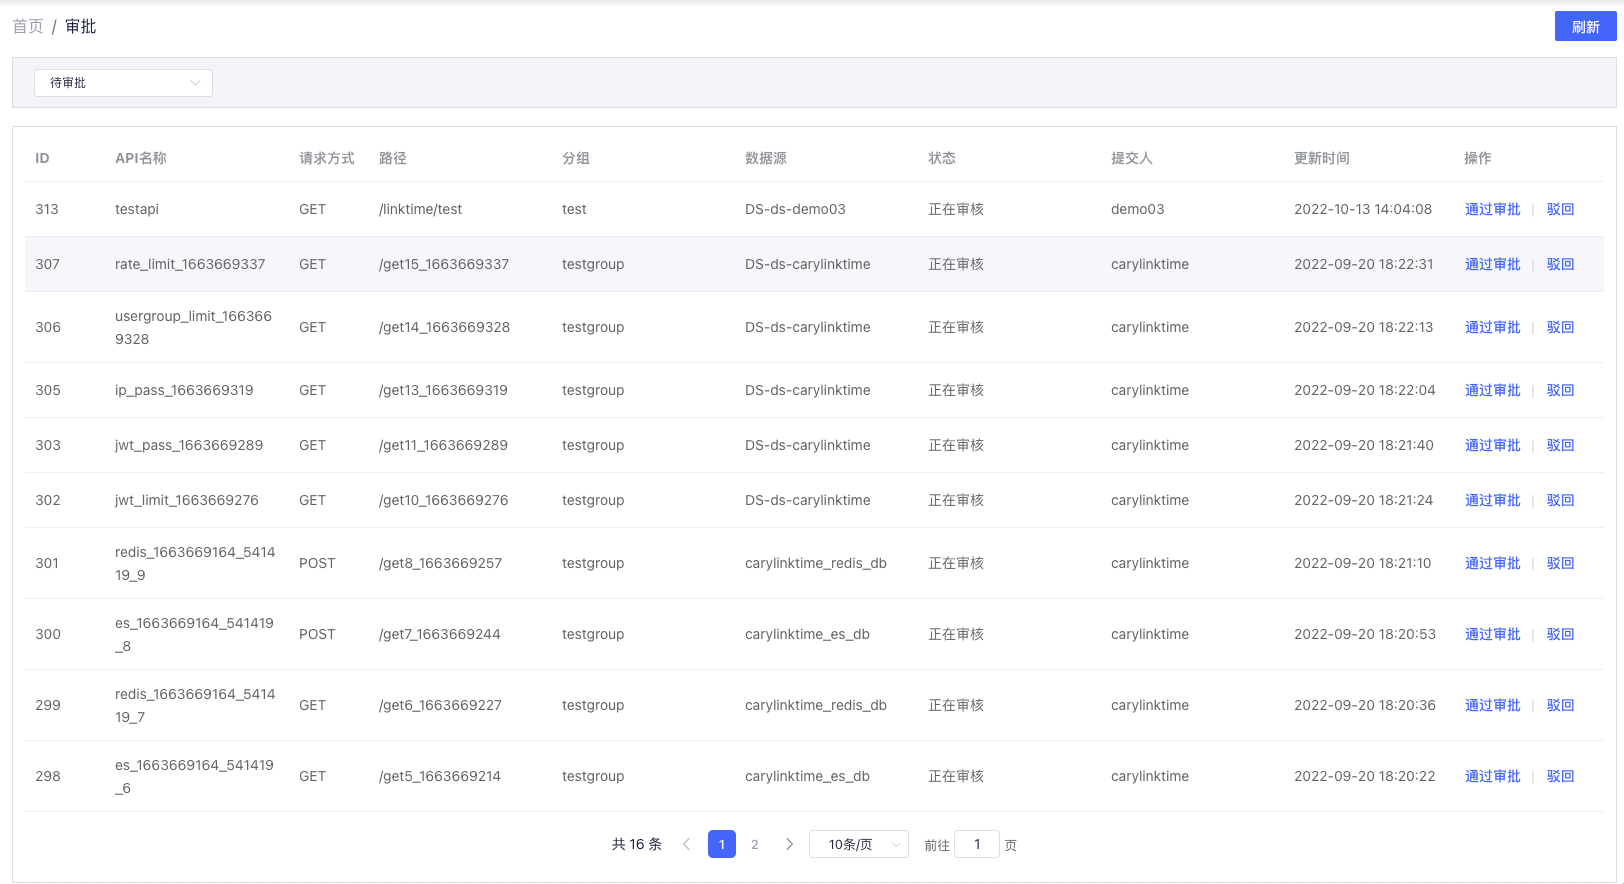Click the demo03 submitter cell
This screenshot has width=1624, height=884.
[1138, 209]
